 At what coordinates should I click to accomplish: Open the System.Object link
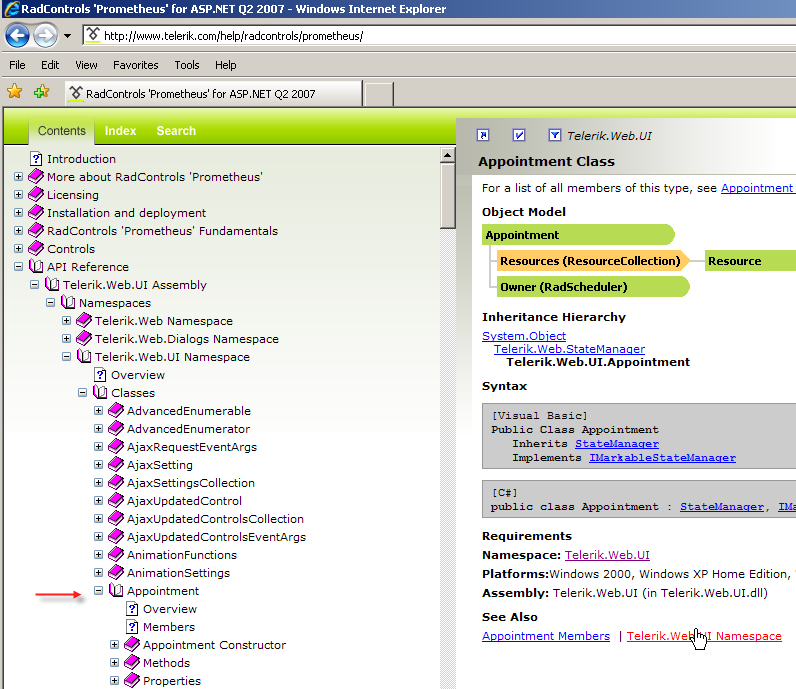tap(524, 336)
